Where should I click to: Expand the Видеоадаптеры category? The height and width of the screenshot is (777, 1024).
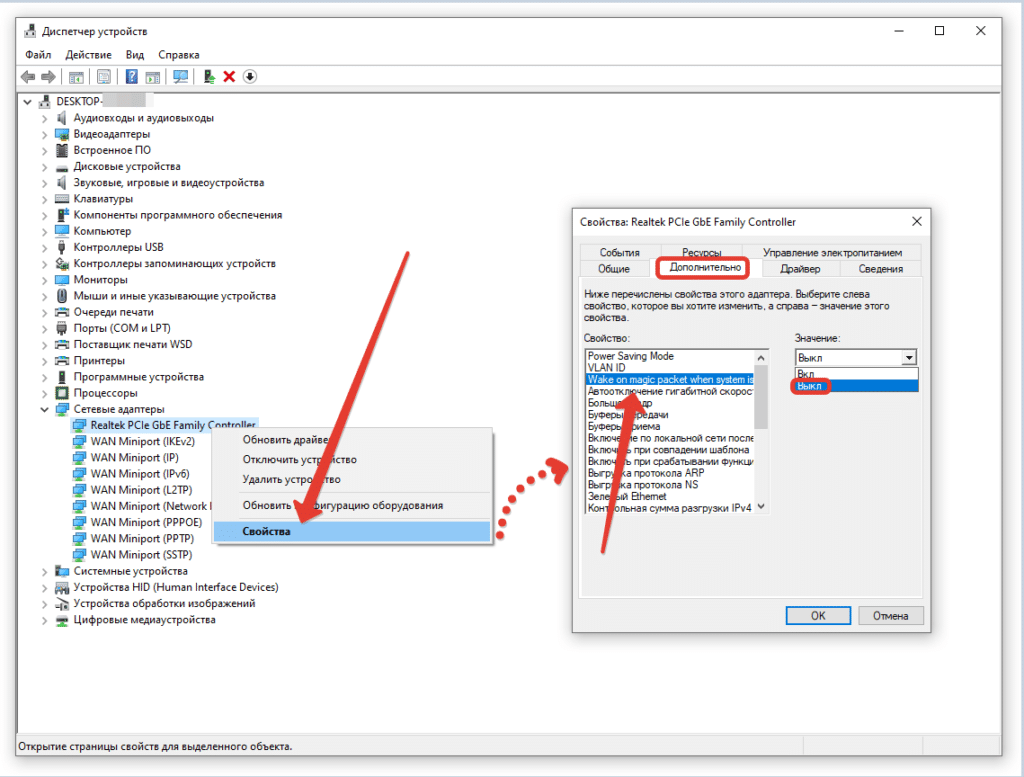click(44, 134)
